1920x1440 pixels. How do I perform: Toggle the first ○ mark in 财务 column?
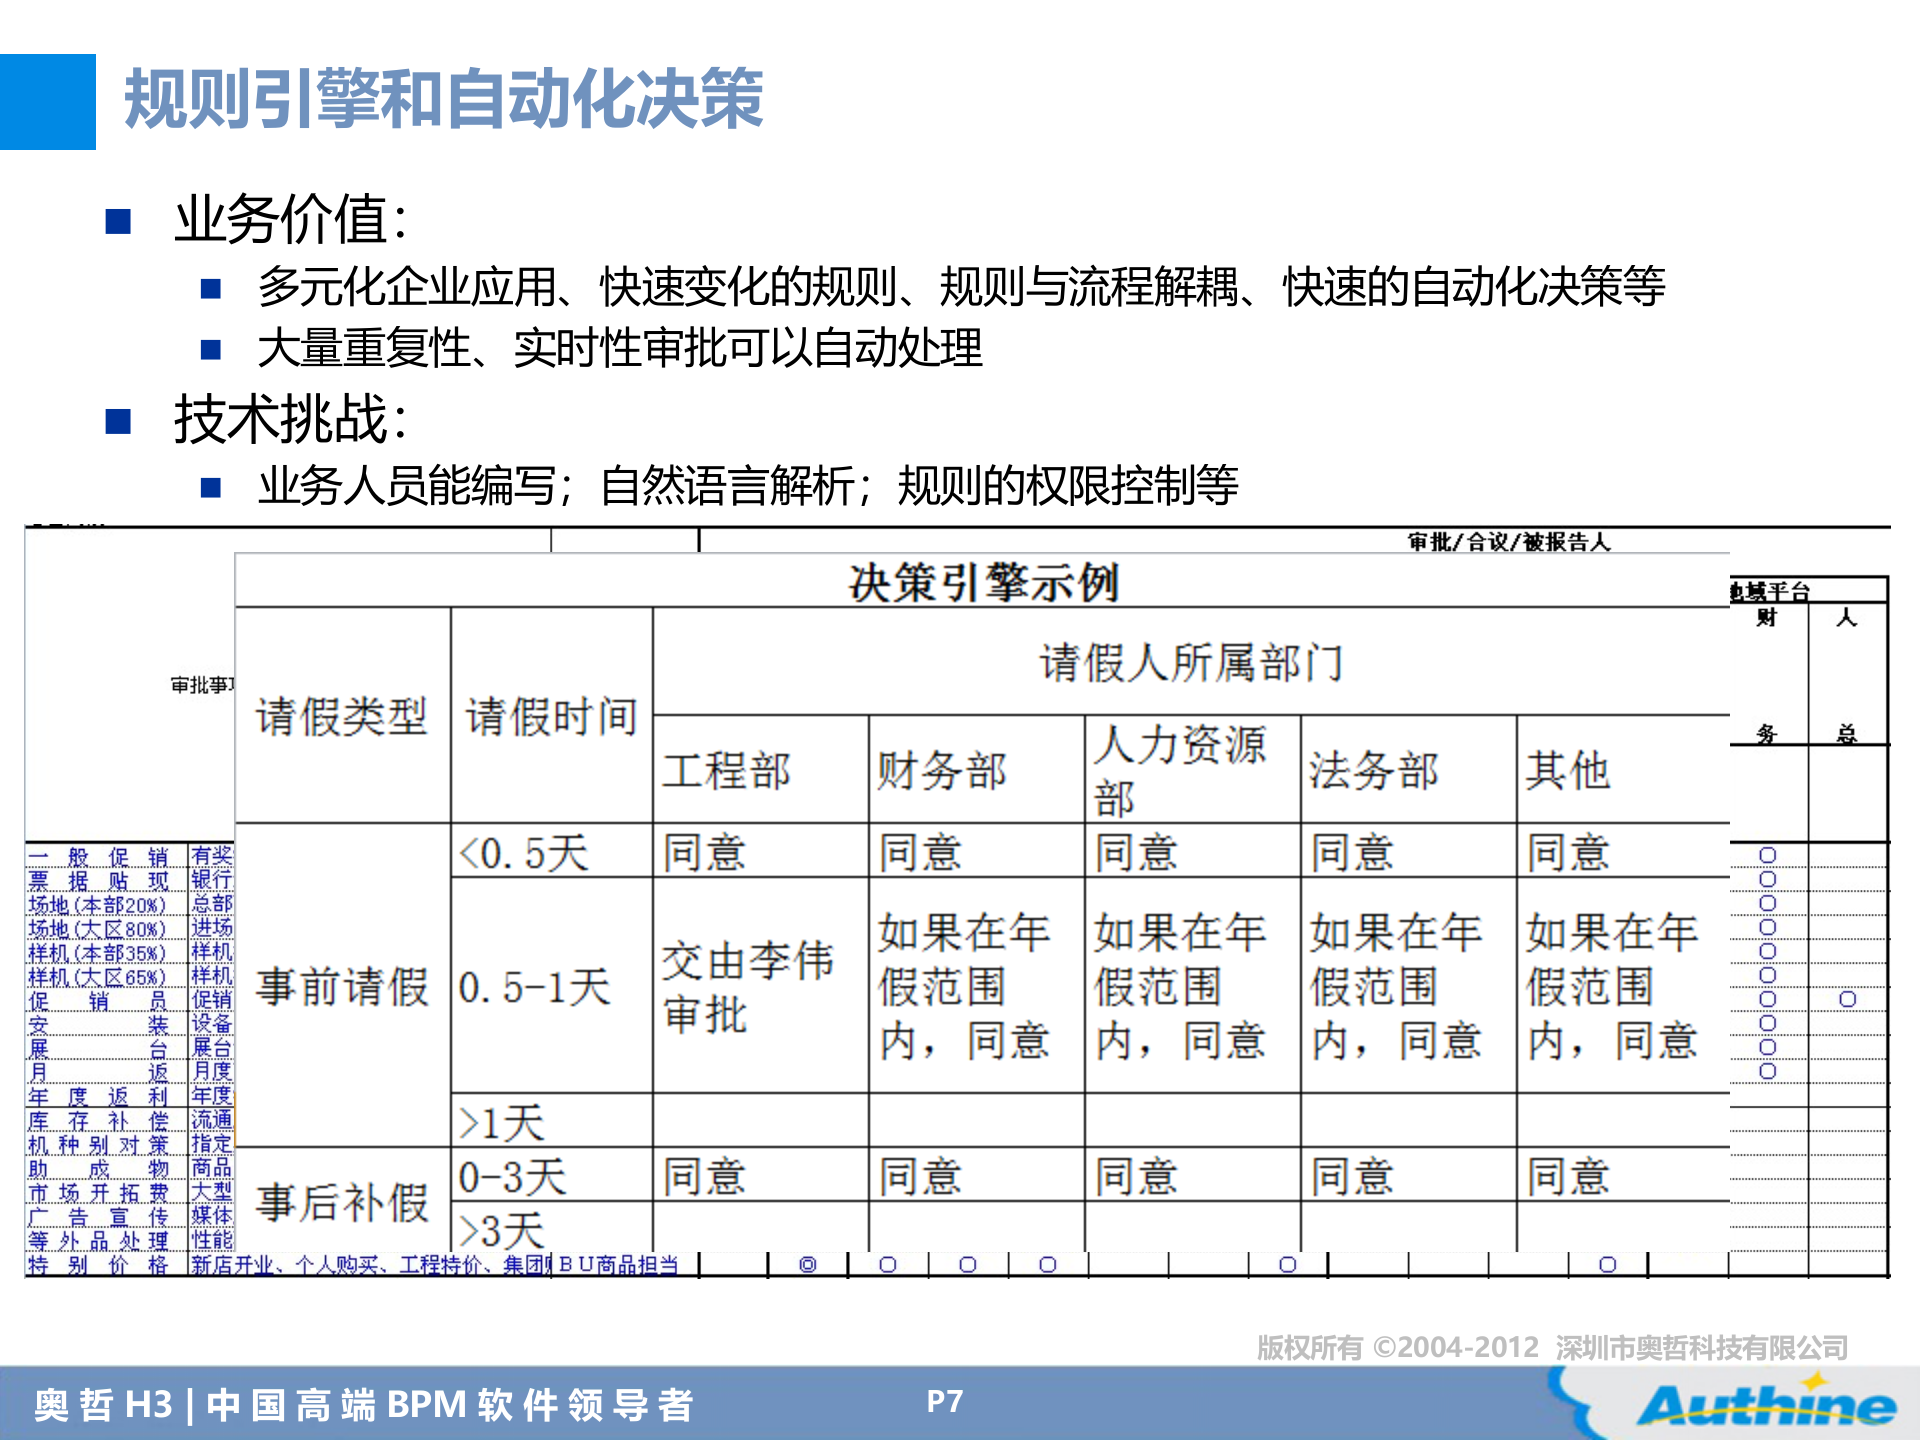1768,853
